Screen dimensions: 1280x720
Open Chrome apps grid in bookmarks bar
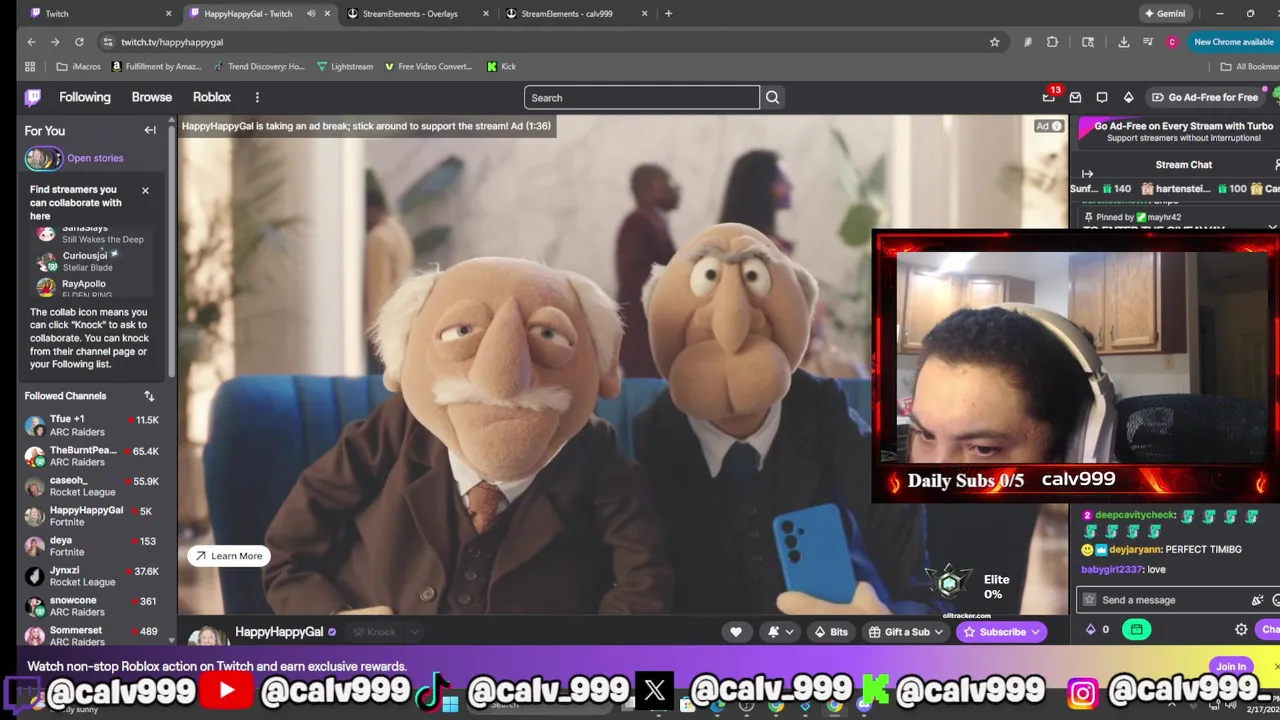[x=30, y=67]
